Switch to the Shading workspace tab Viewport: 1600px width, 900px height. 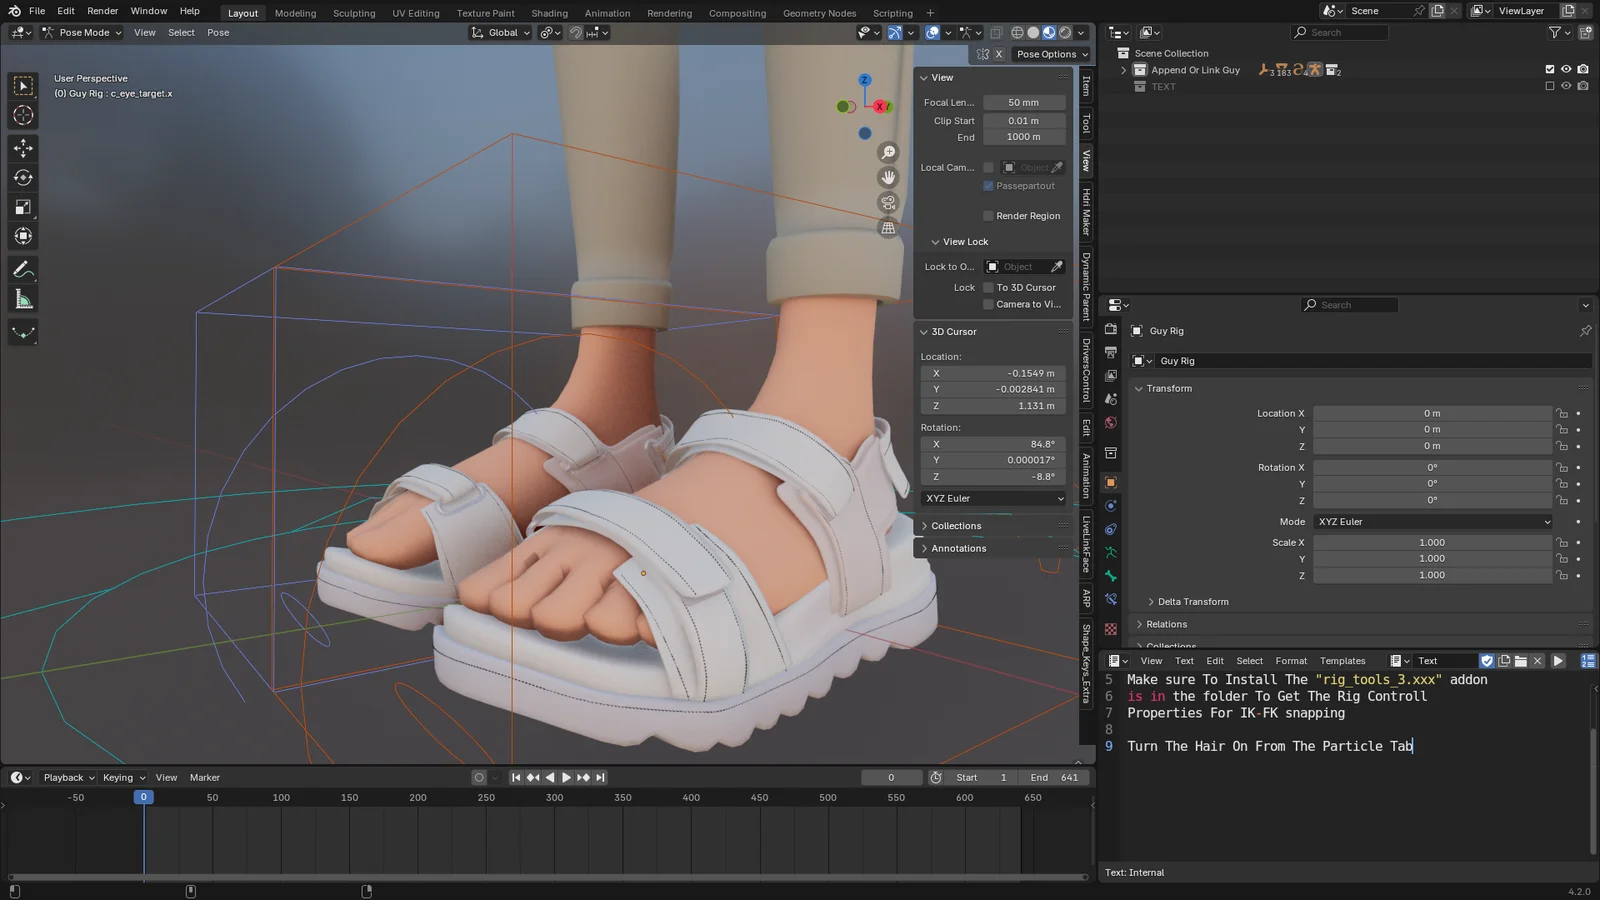549,13
